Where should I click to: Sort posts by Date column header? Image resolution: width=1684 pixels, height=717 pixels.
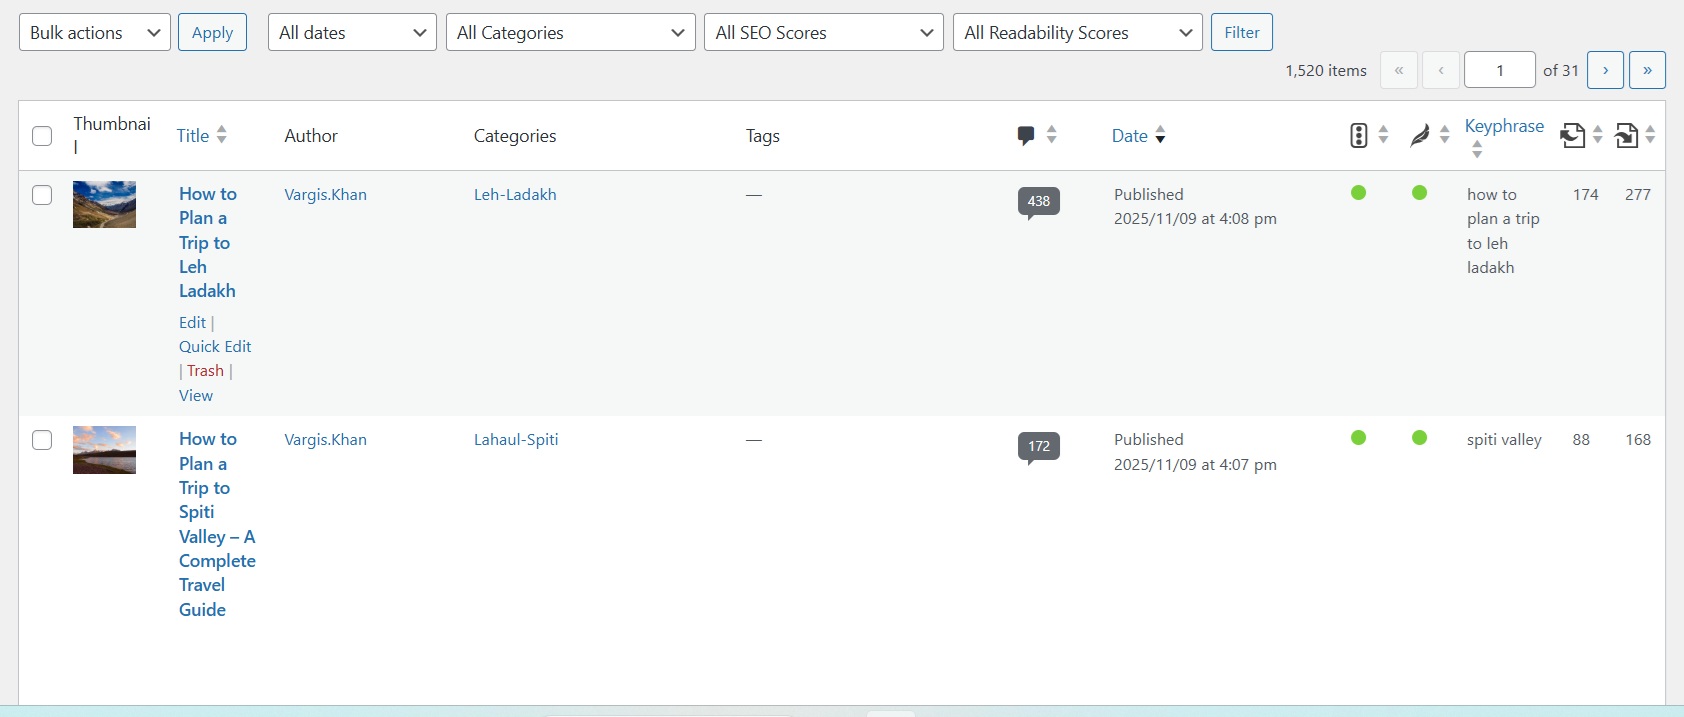click(1130, 136)
